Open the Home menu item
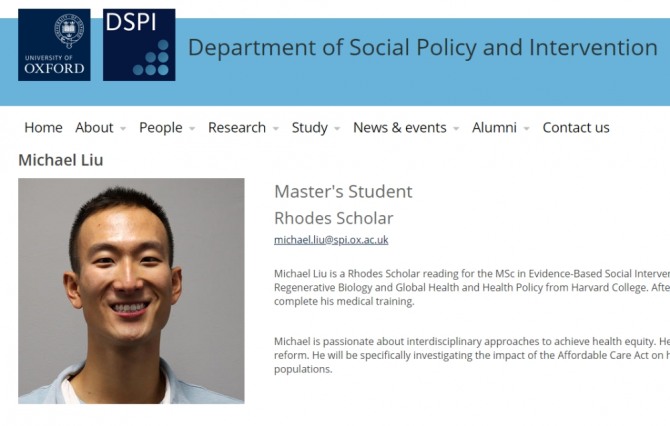This screenshot has height=426, width=670. click(43, 128)
